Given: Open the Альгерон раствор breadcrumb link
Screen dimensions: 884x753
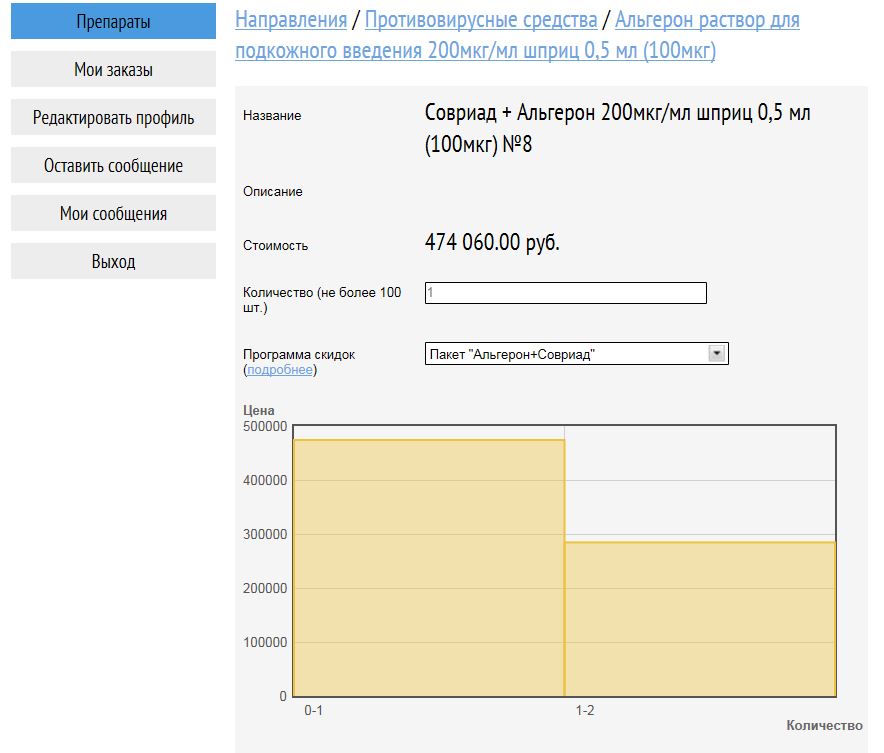Looking at the screenshot, I should pyautogui.click(x=518, y=35).
